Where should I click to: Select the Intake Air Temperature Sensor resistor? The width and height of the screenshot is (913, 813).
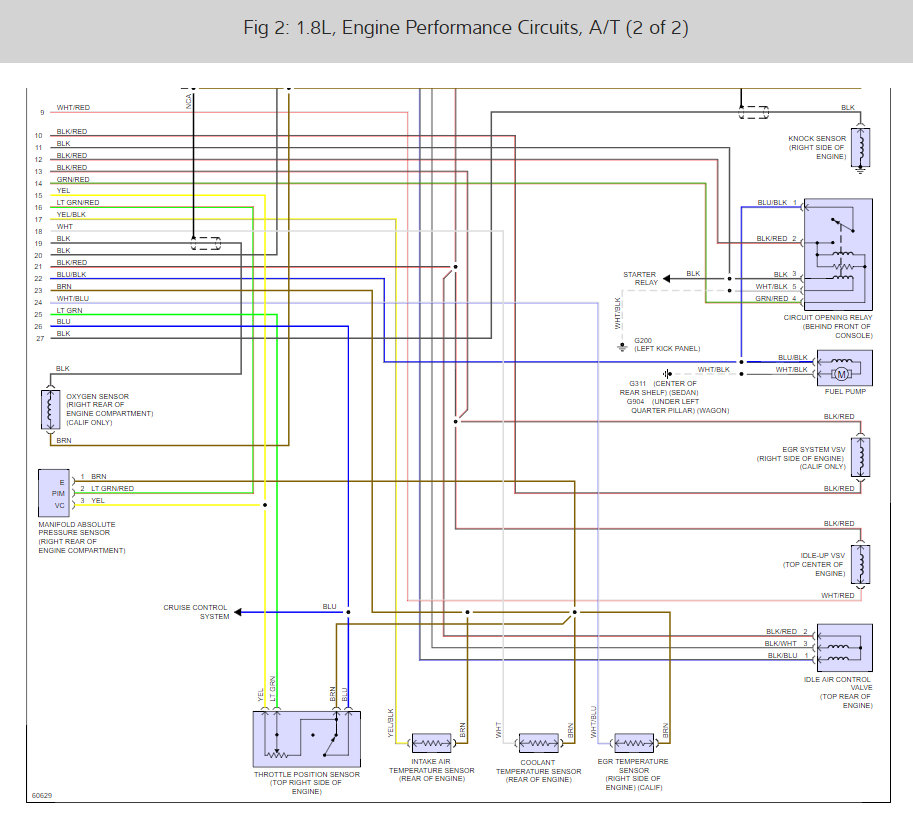(431, 743)
